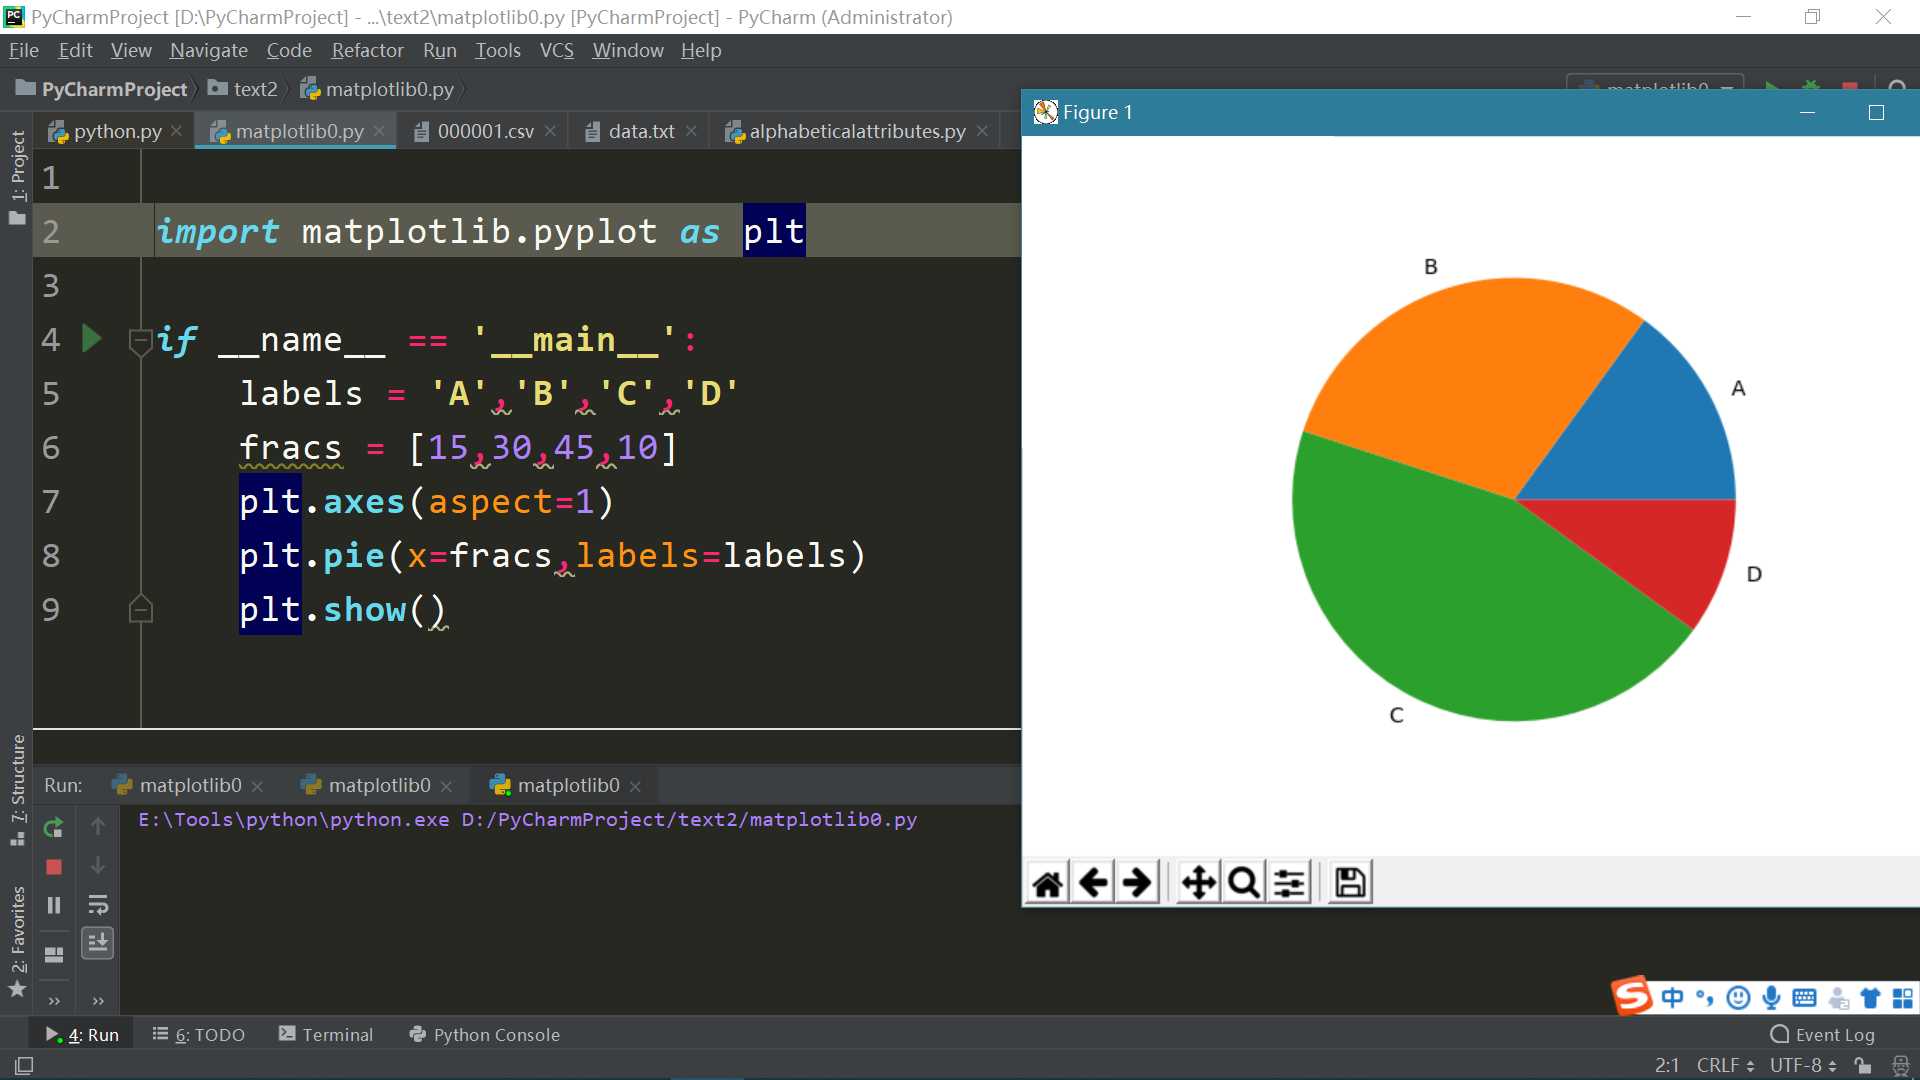Toggle read-only lock icon in status bar
The width and height of the screenshot is (1920, 1080).
[x=1862, y=1066]
